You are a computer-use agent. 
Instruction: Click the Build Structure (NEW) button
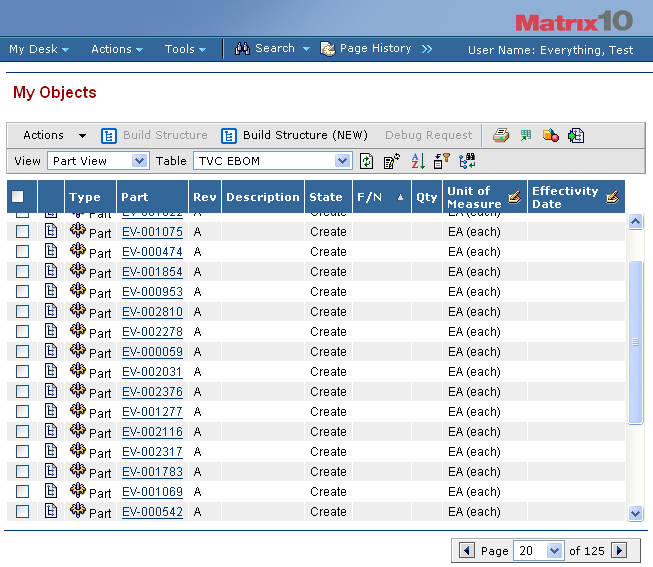294,136
